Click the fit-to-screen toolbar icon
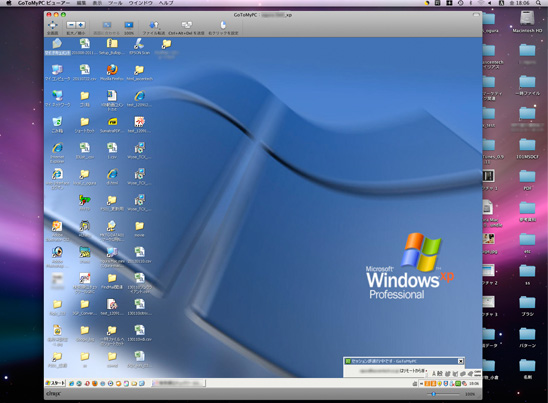The width and height of the screenshot is (548, 403). (x=107, y=25)
